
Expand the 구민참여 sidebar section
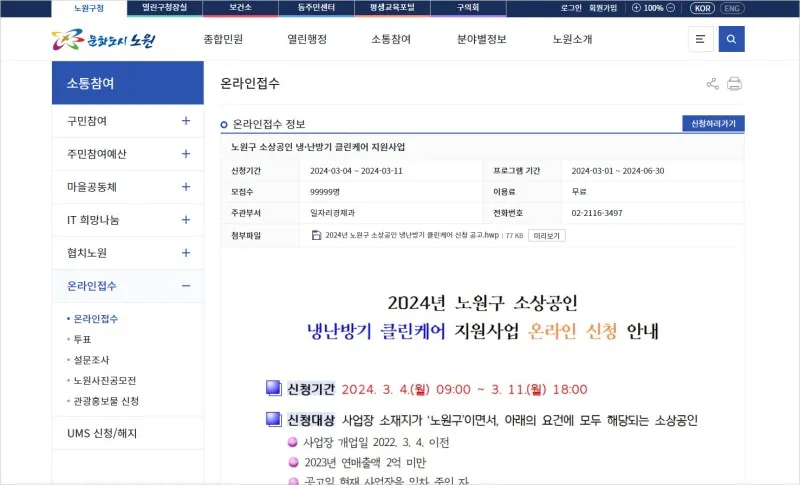pos(186,121)
